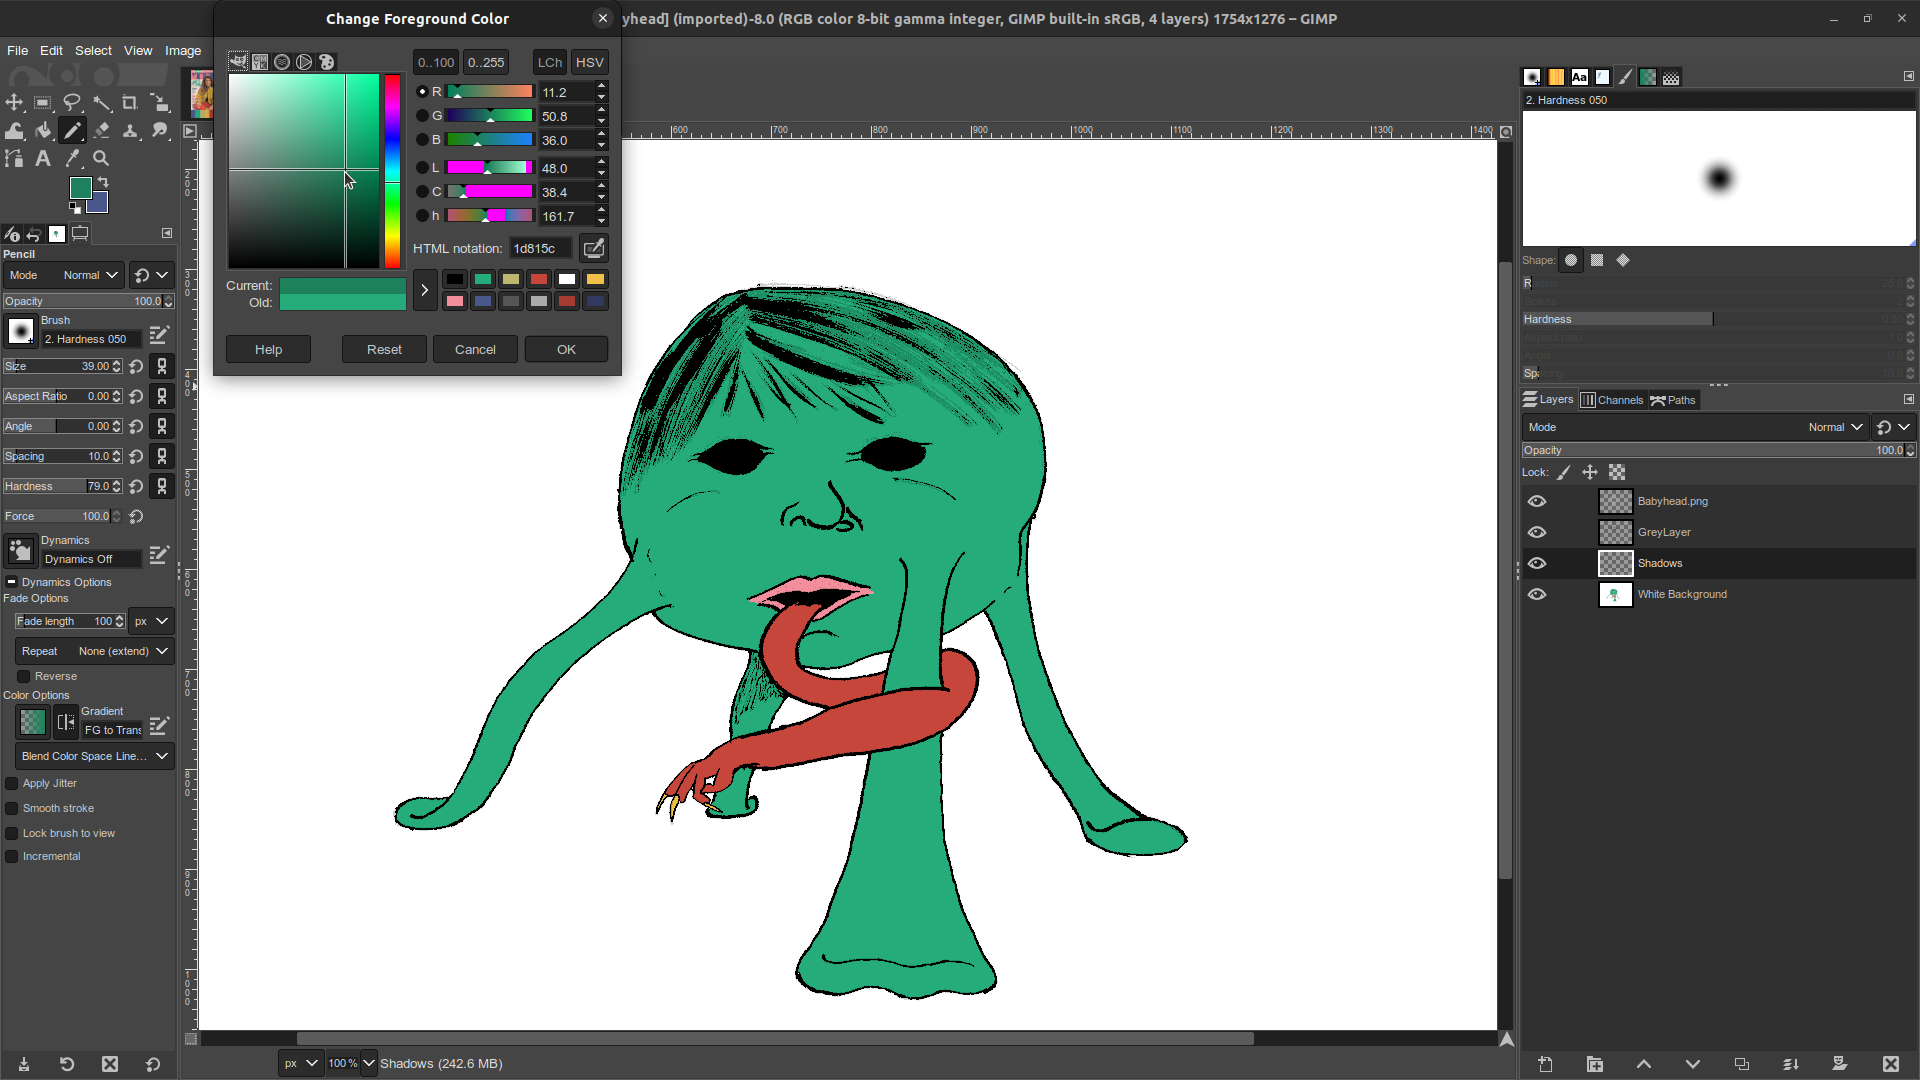Reset the foreground color dialog
The image size is (1920, 1080).
[x=384, y=349]
